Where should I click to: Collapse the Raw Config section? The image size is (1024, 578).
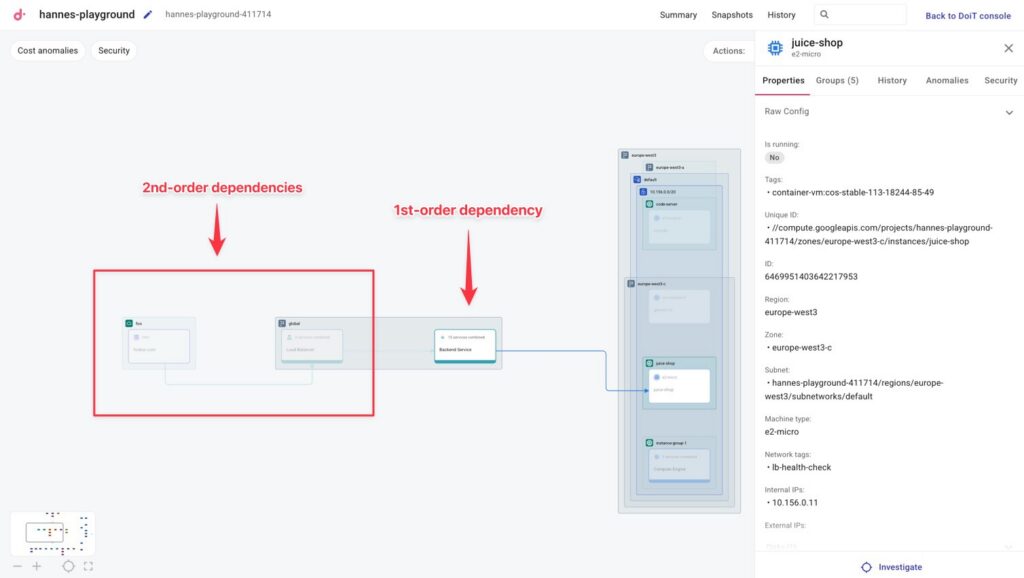point(1008,113)
